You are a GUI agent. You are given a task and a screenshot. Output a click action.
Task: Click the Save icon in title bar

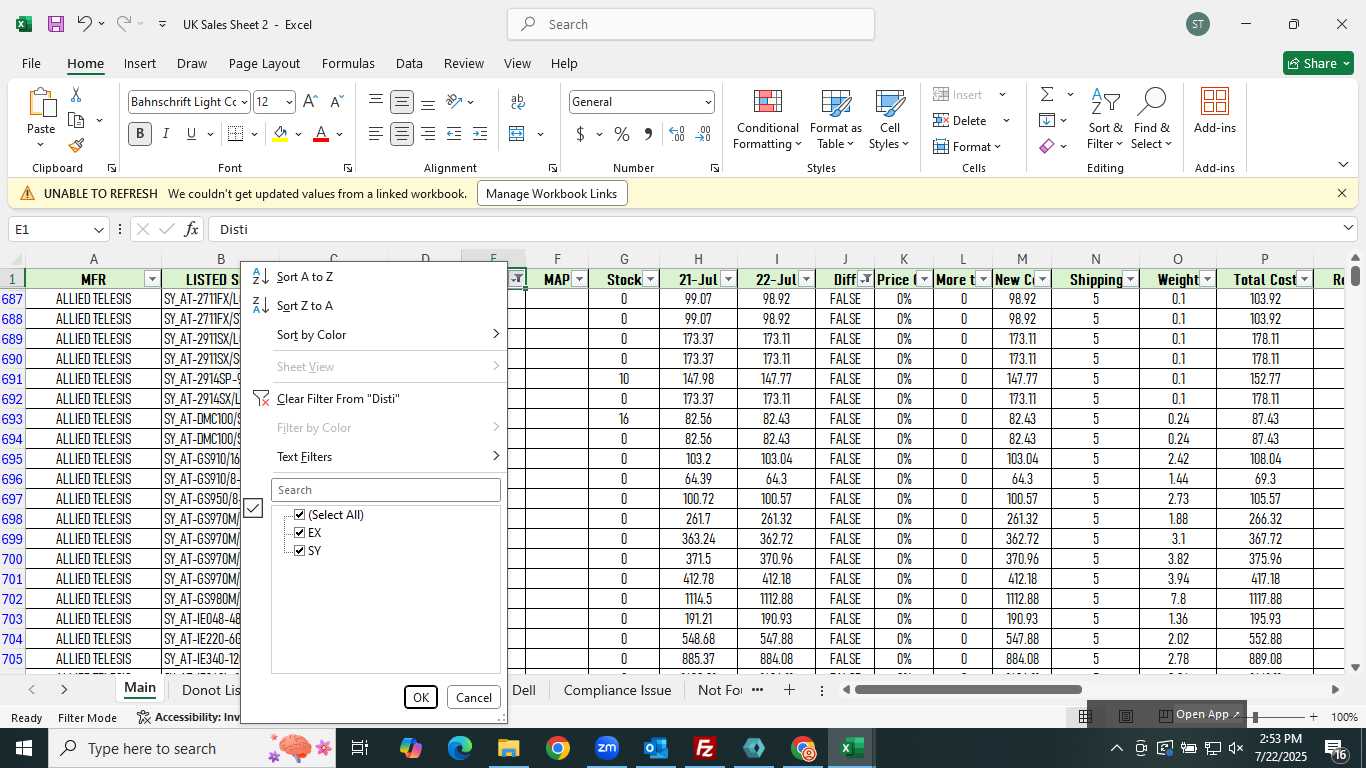point(56,24)
